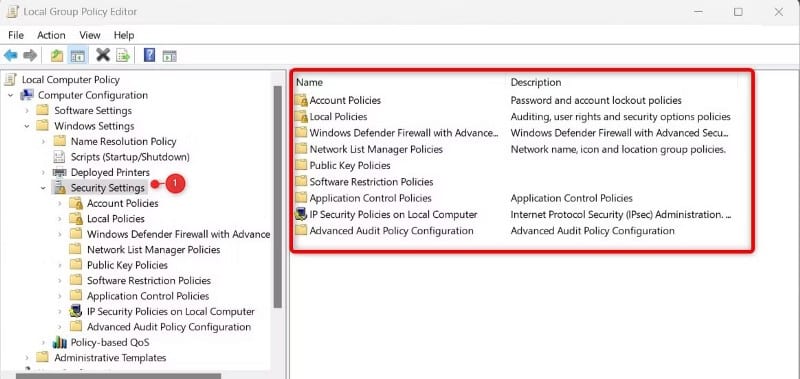This screenshot has height=379, width=800.
Task: Open the Help question mark icon
Action: 149,55
